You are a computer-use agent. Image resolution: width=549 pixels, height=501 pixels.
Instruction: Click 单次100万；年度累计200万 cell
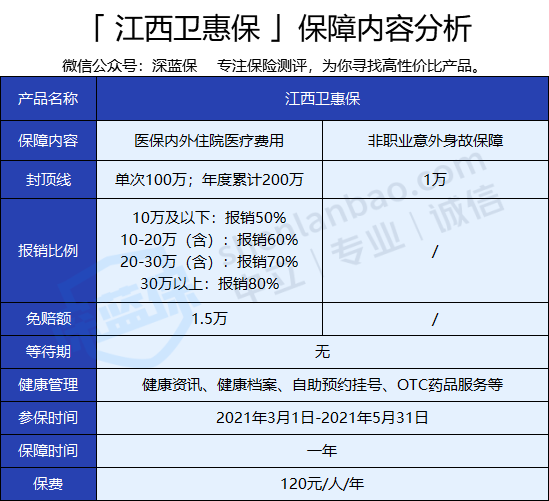[209, 180]
